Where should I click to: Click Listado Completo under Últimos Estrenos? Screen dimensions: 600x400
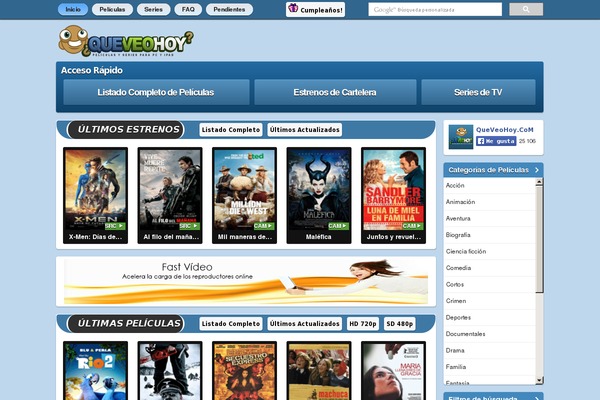(x=231, y=129)
